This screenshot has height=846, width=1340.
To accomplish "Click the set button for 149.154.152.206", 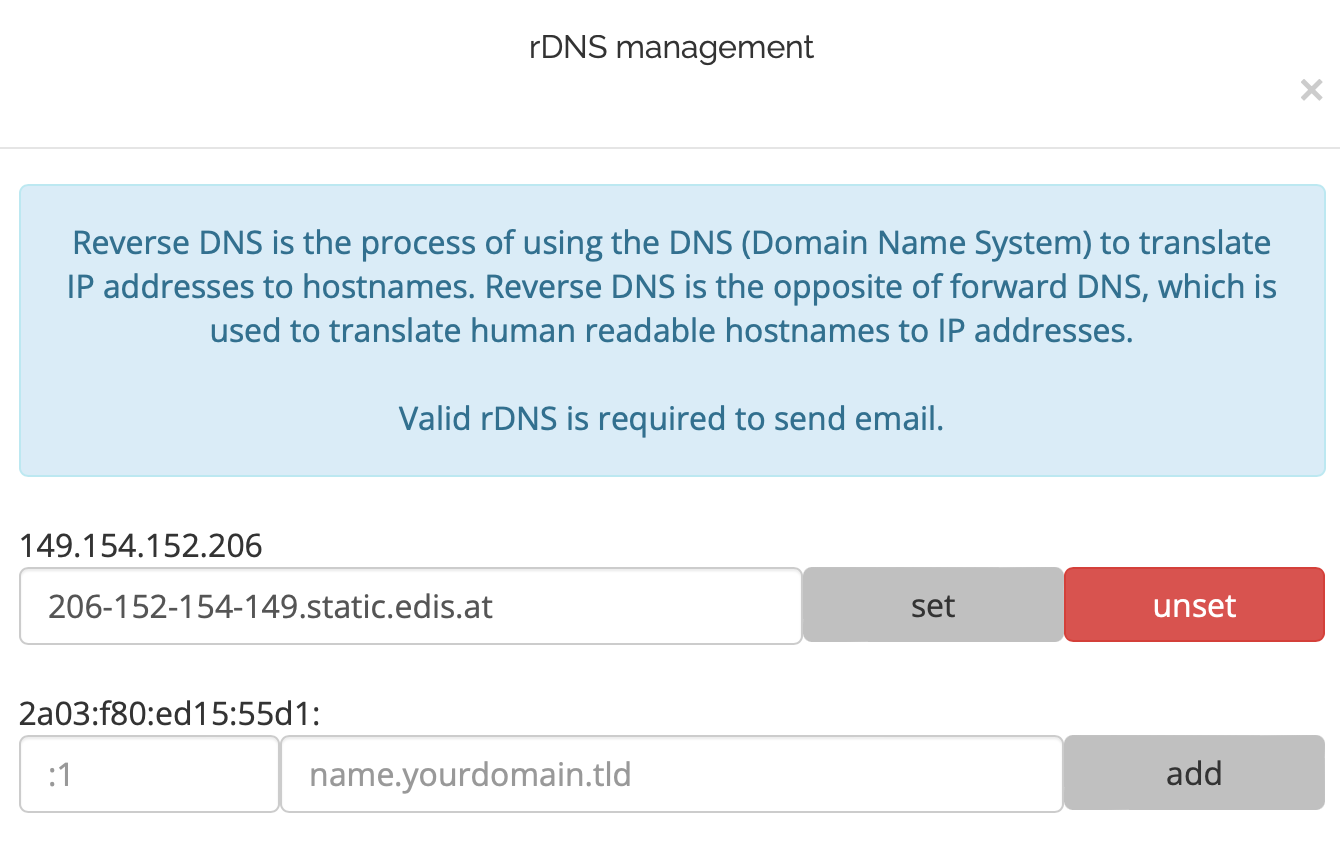I will [933, 605].
